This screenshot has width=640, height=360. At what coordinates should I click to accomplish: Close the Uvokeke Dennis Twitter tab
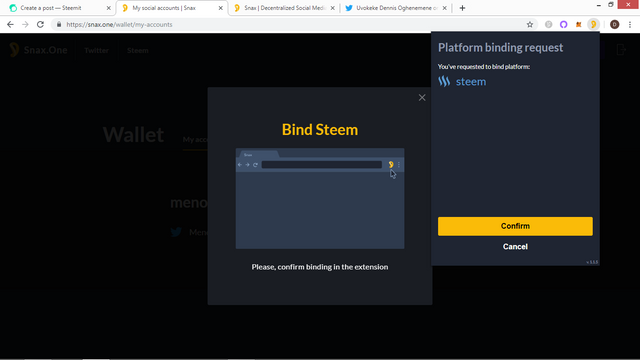click(444, 8)
